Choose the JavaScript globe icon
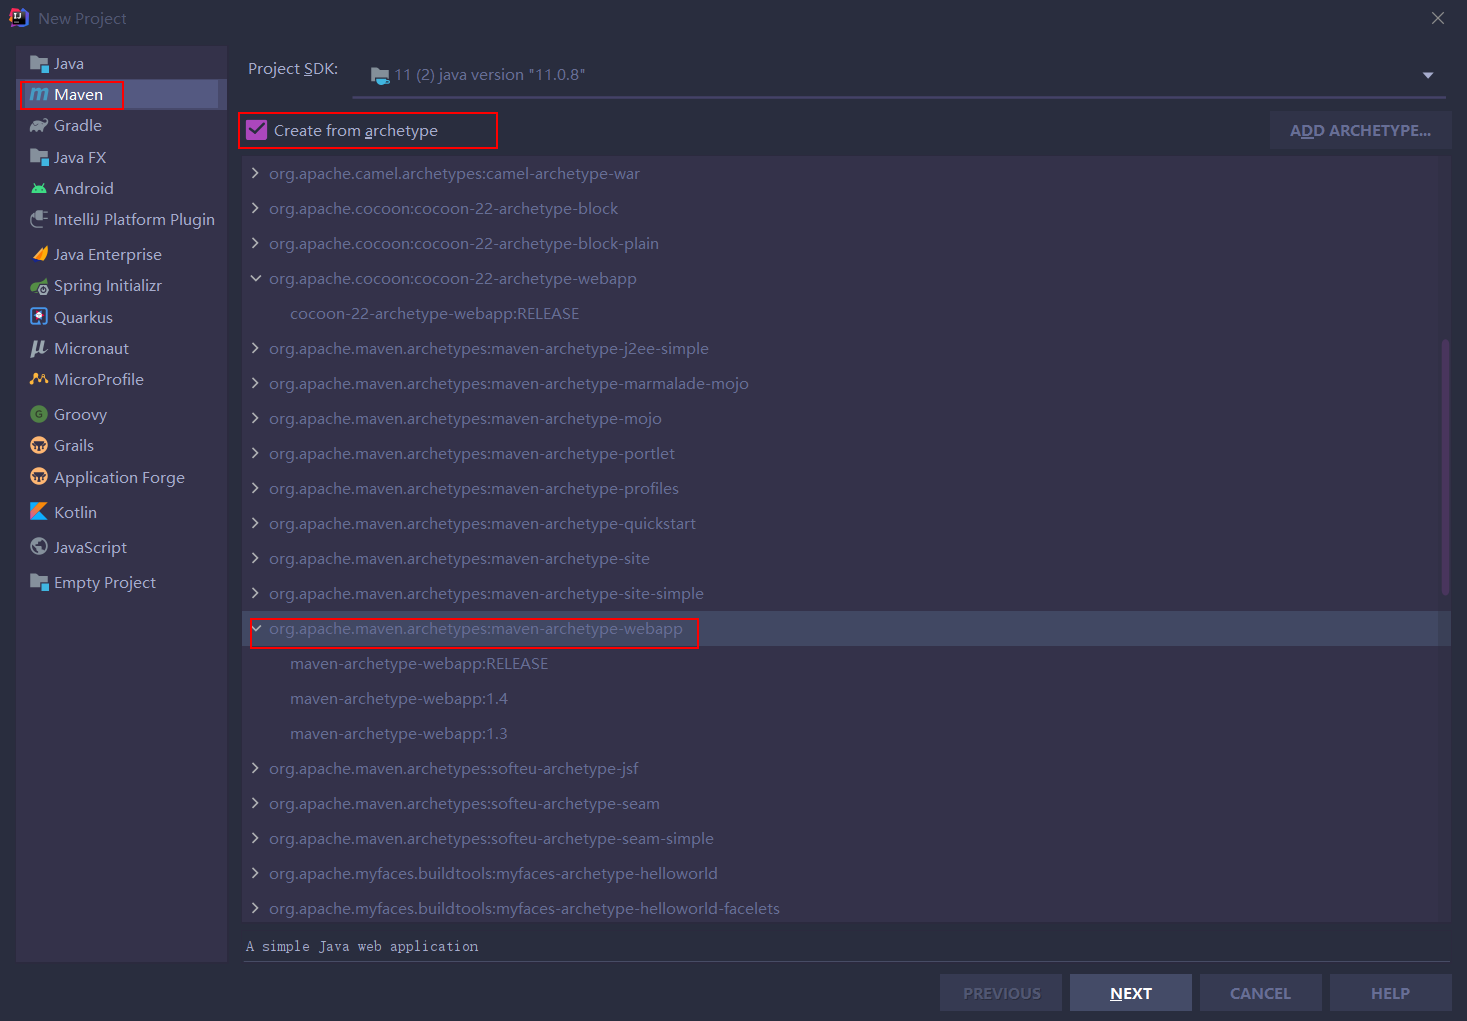1467x1021 pixels. coord(39,547)
